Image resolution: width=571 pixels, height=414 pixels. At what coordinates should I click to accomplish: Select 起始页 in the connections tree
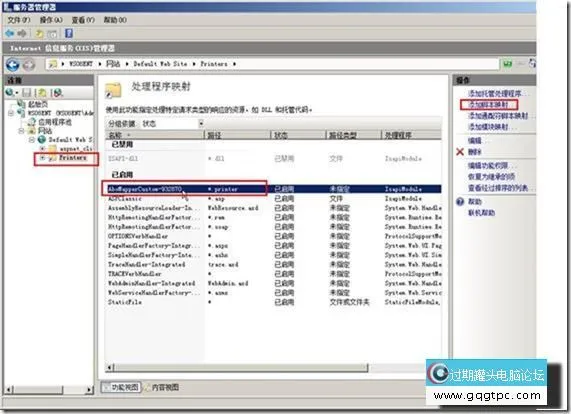click(38, 104)
